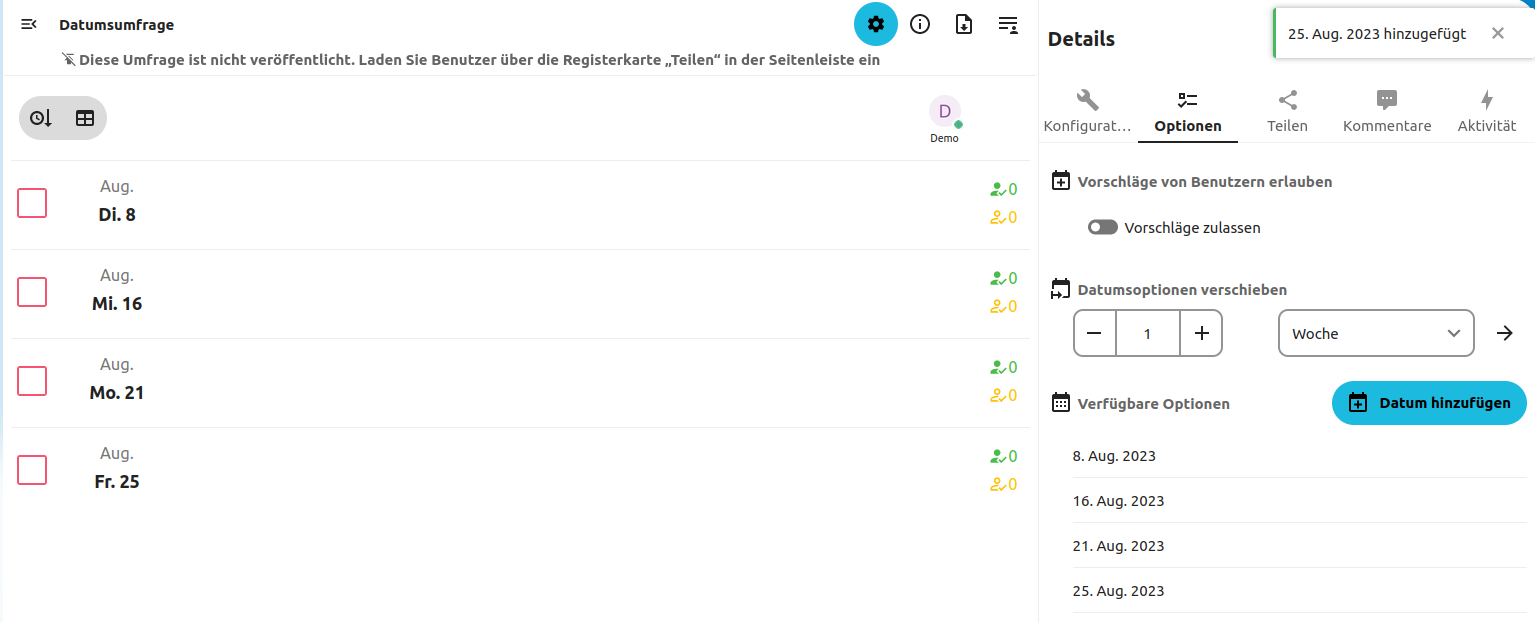This screenshot has height=623, width=1535.
Task: Apply date shift with arrow icon
Action: (x=1504, y=333)
